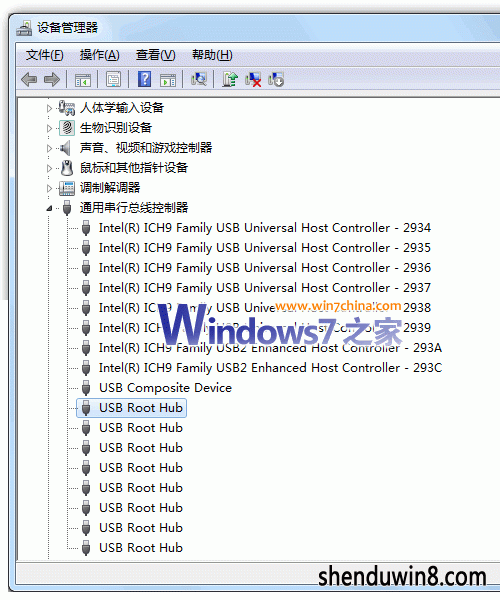Click the blue Help question mark icon
Viewport: 500px width, 600px height.
pyautogui.click(x=144, y=79)
